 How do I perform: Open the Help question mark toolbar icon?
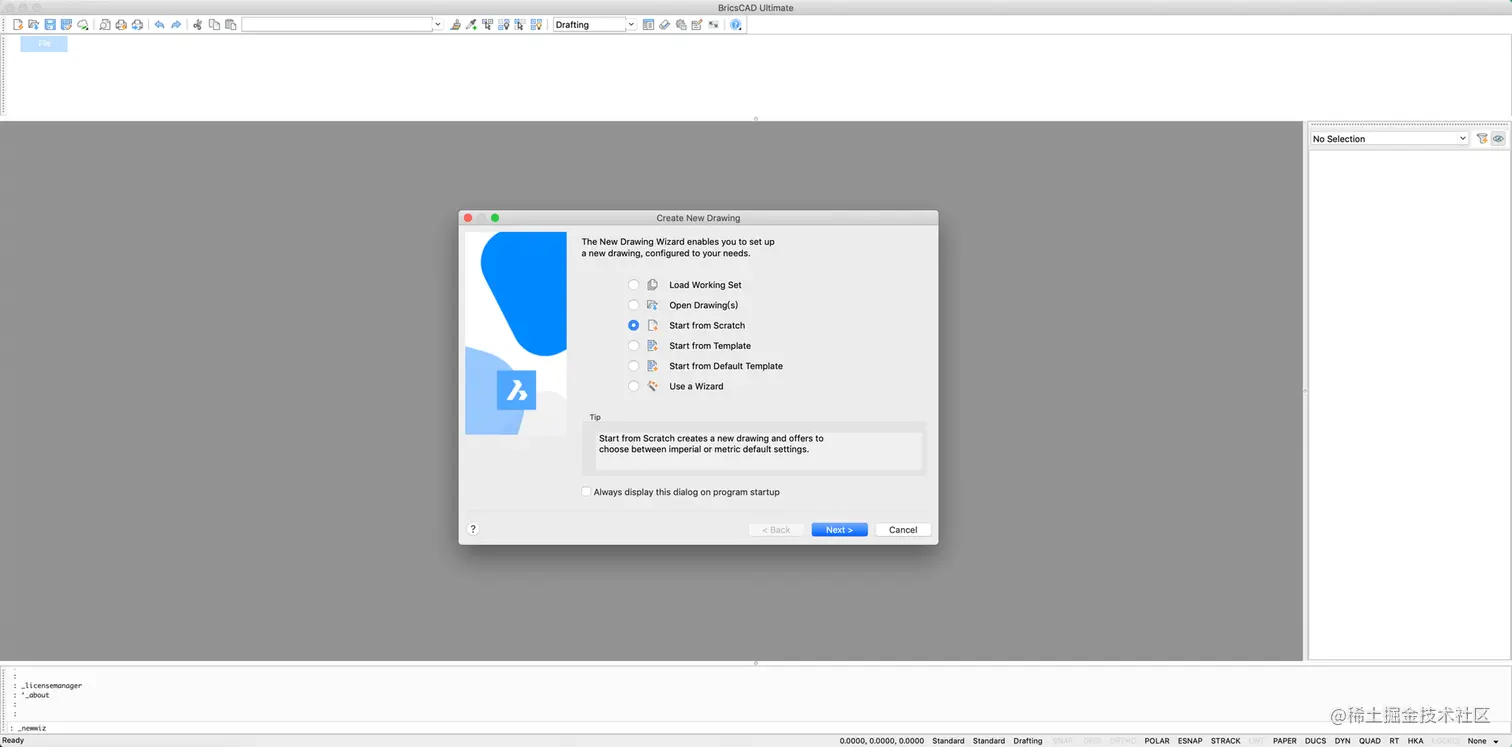[736, 24]
